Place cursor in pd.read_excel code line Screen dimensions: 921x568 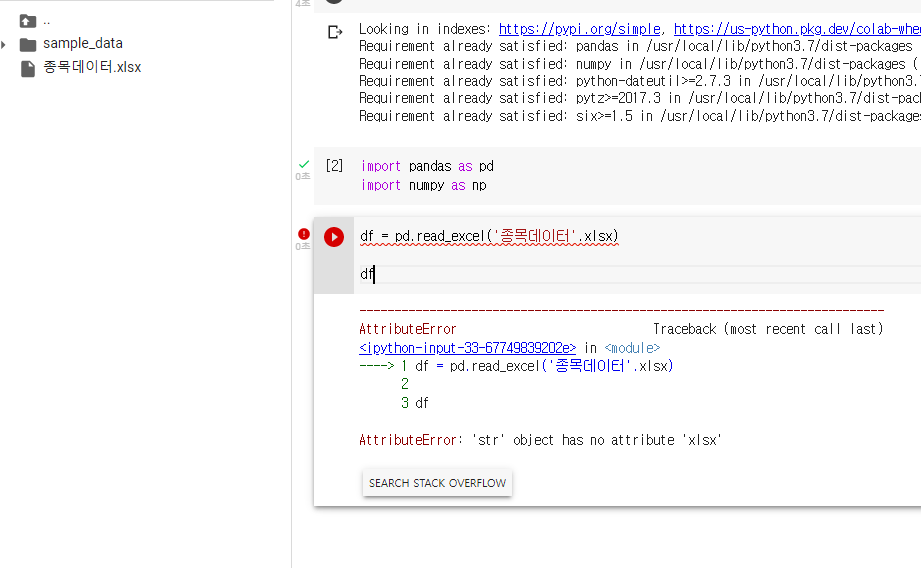pyautogui.click(x=489, y=236)
